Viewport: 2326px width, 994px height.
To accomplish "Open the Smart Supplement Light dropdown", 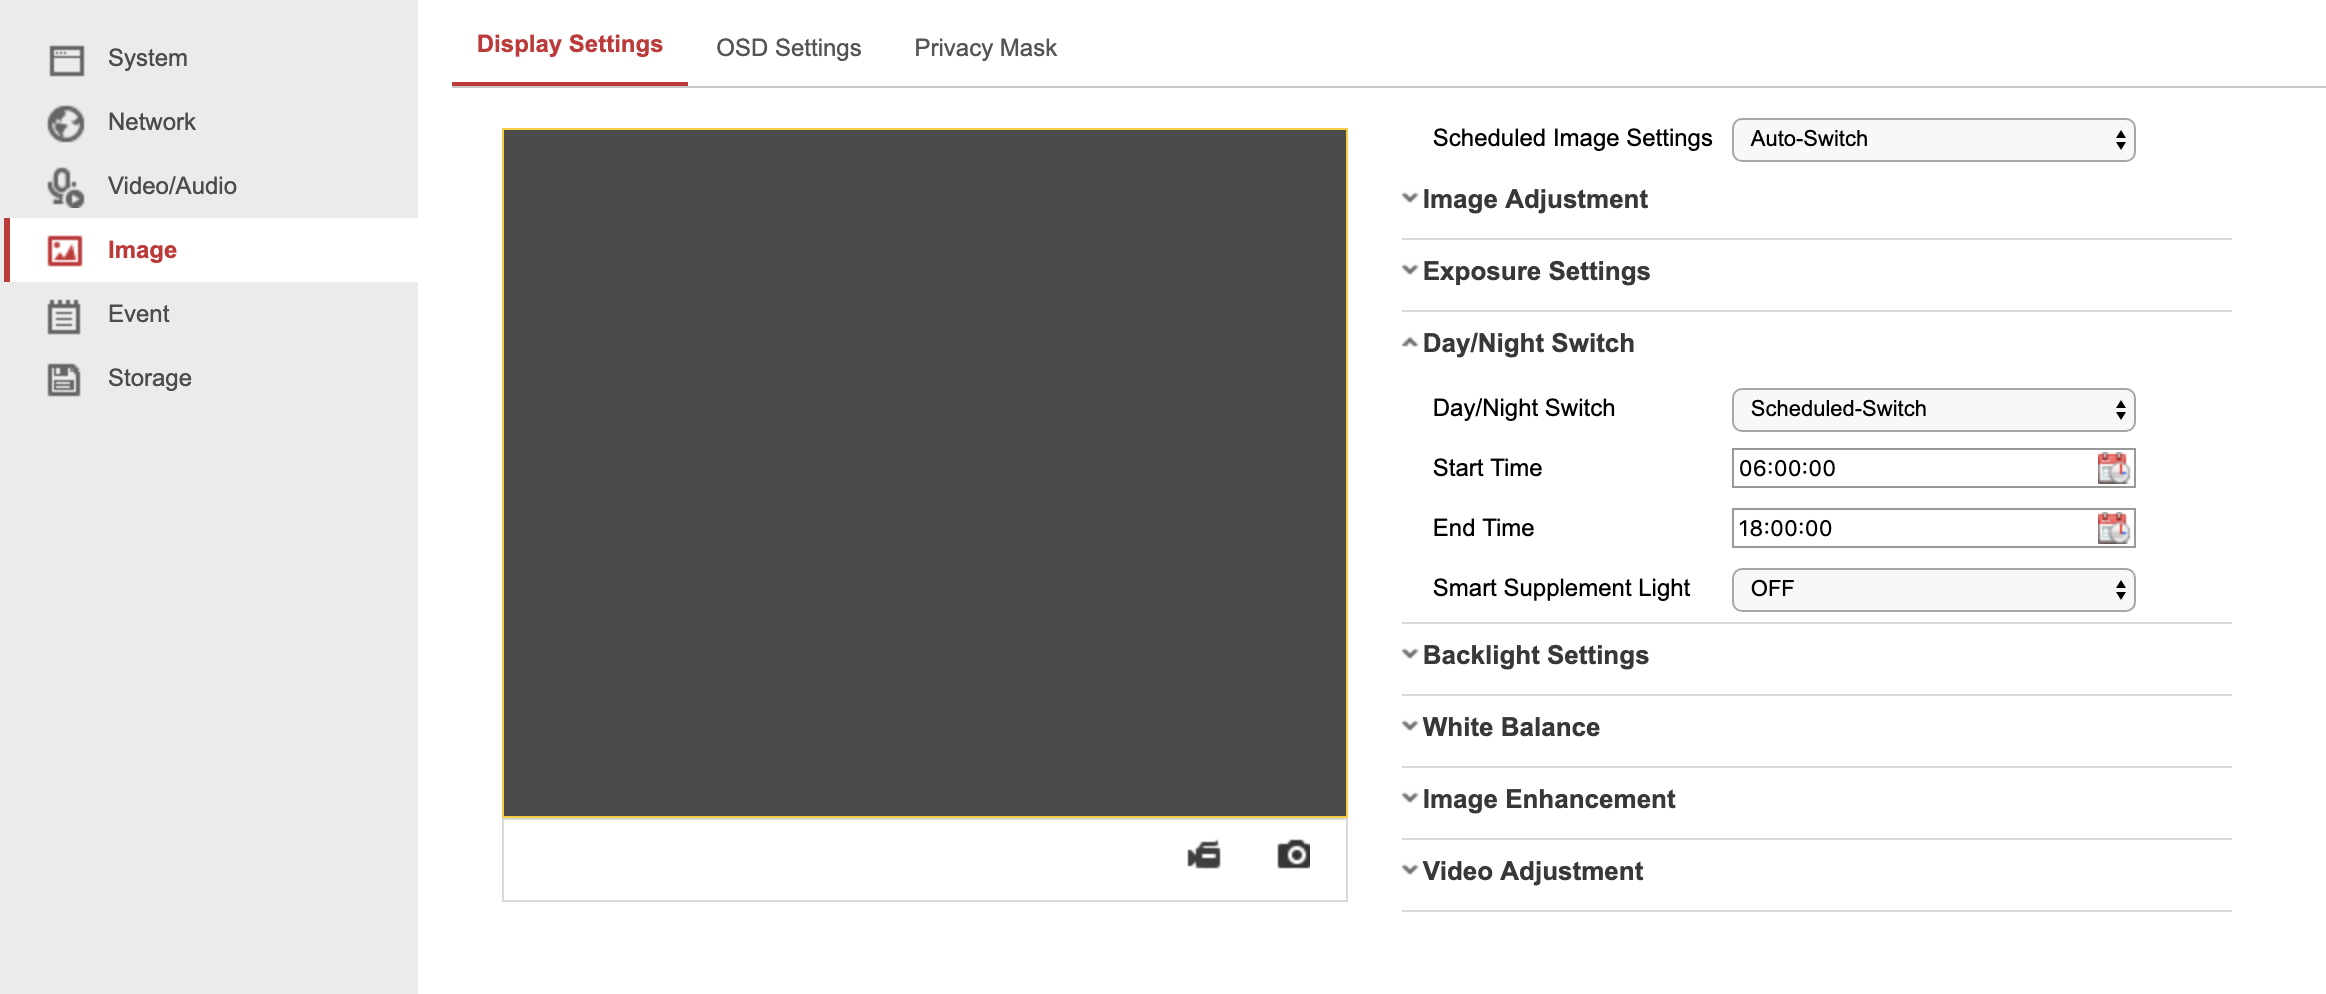I will pos(1932,589).
